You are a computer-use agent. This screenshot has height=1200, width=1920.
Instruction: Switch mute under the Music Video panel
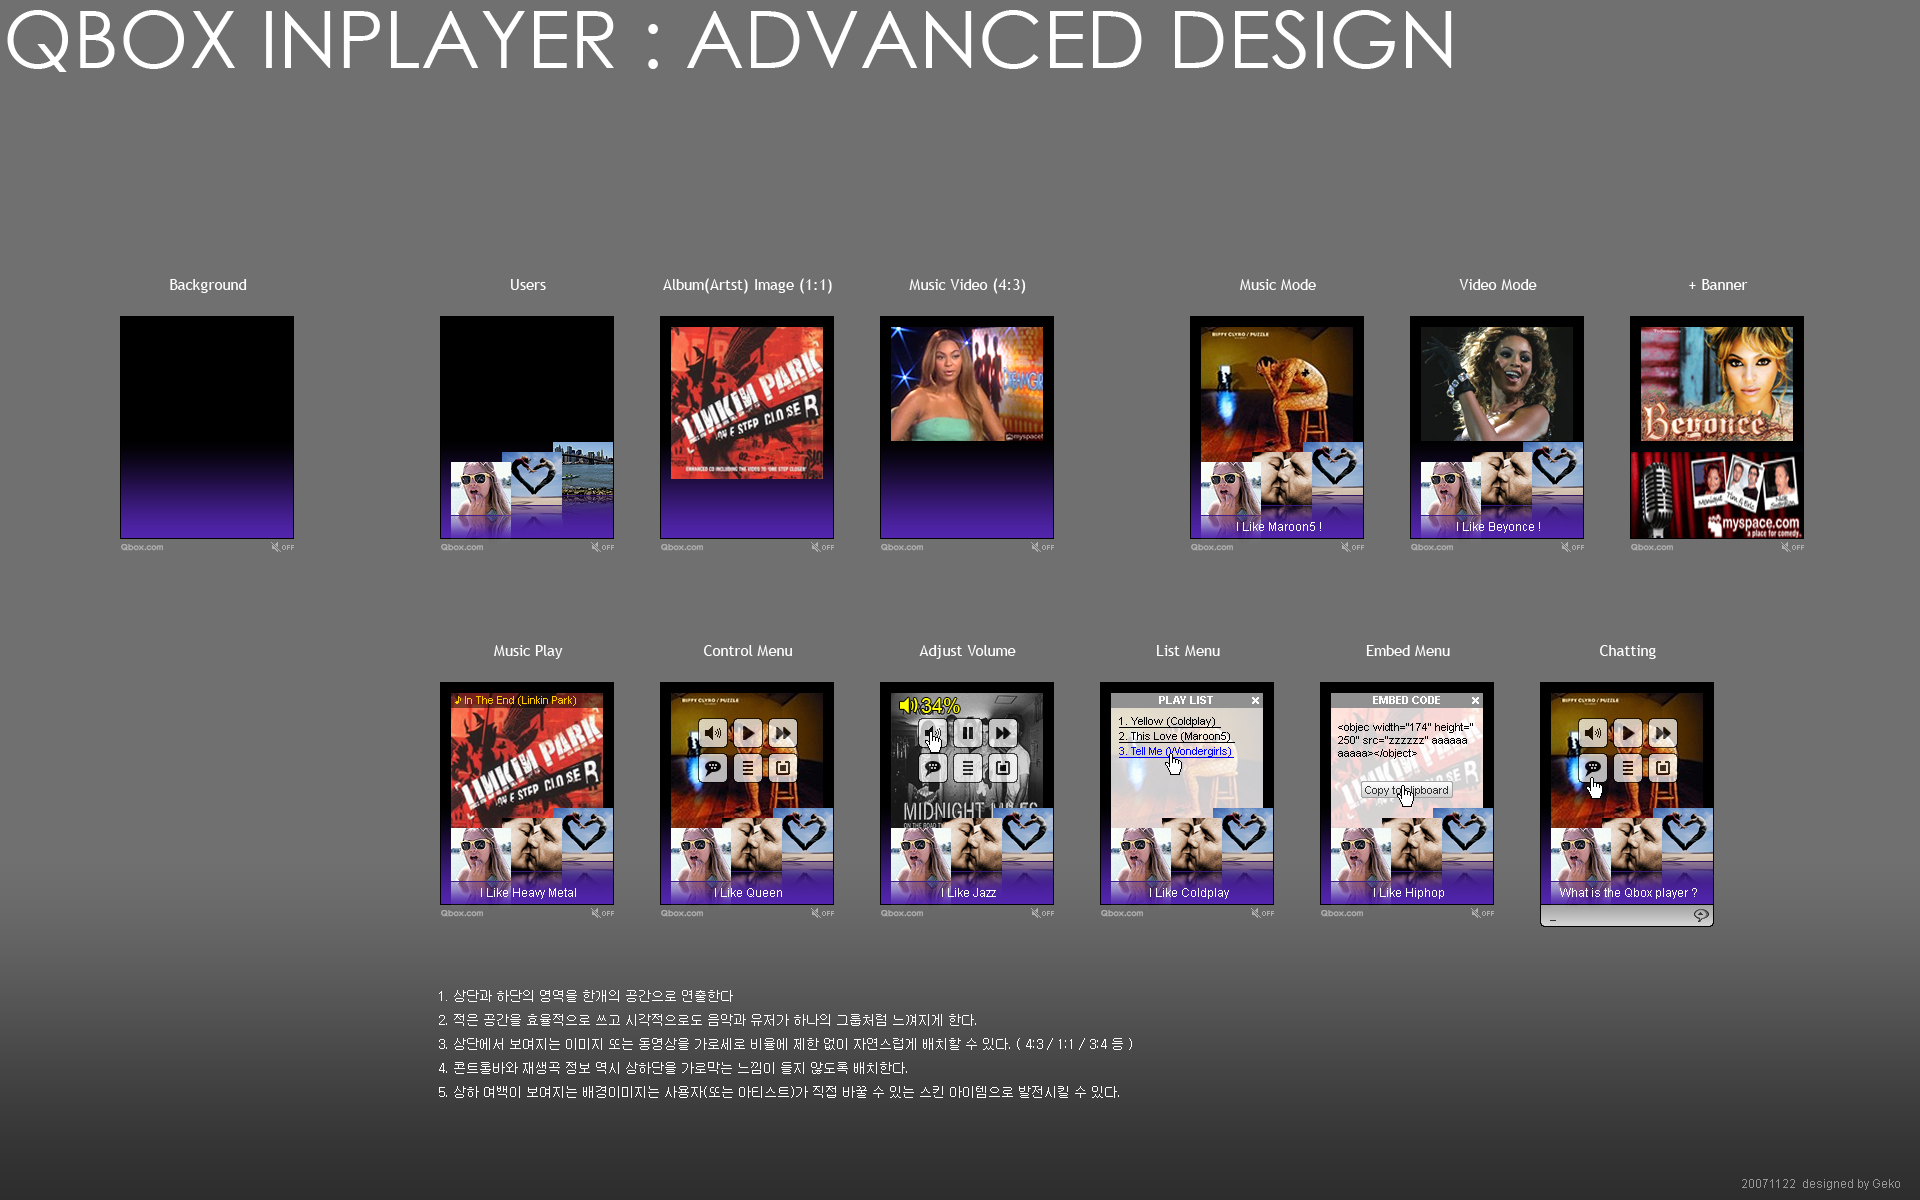click(1043, 547)
